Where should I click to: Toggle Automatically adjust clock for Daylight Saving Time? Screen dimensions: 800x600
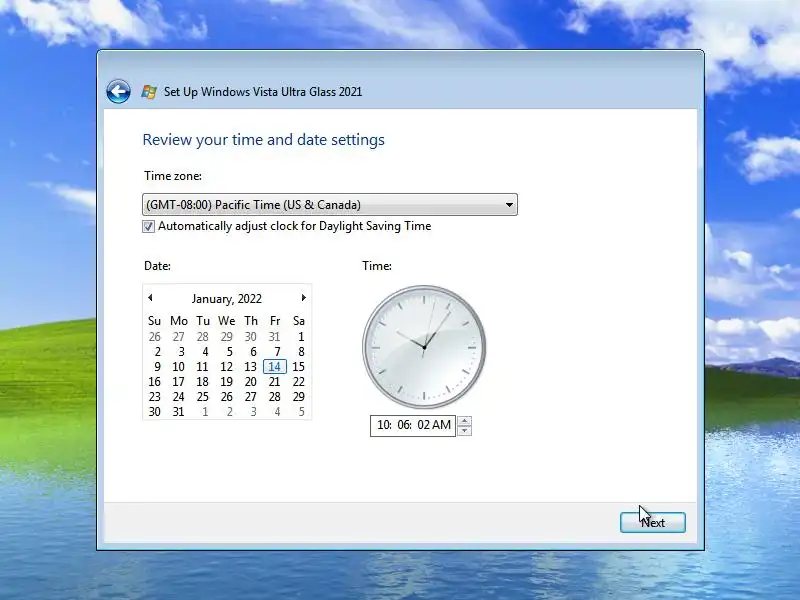pyautogui.click(x=148, y=227)
